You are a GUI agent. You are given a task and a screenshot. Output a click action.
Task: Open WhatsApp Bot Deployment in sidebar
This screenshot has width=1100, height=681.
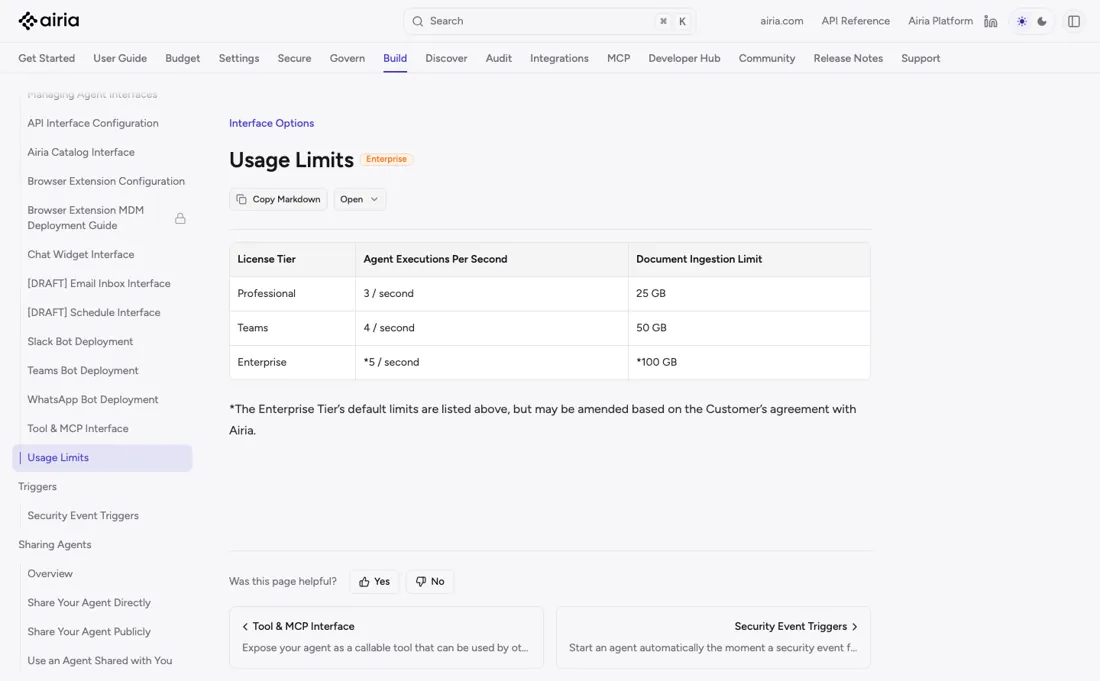click(93, 399)
